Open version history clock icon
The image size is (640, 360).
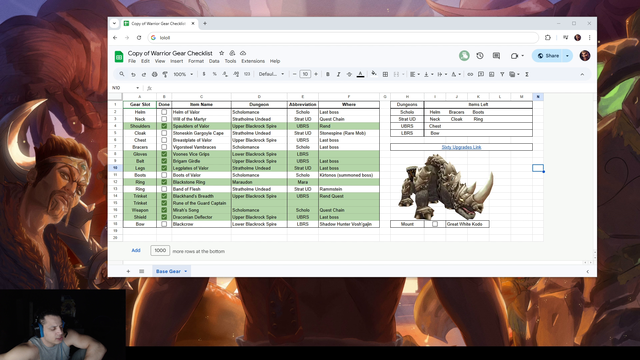pyautogui.click(x=480, y=56)
